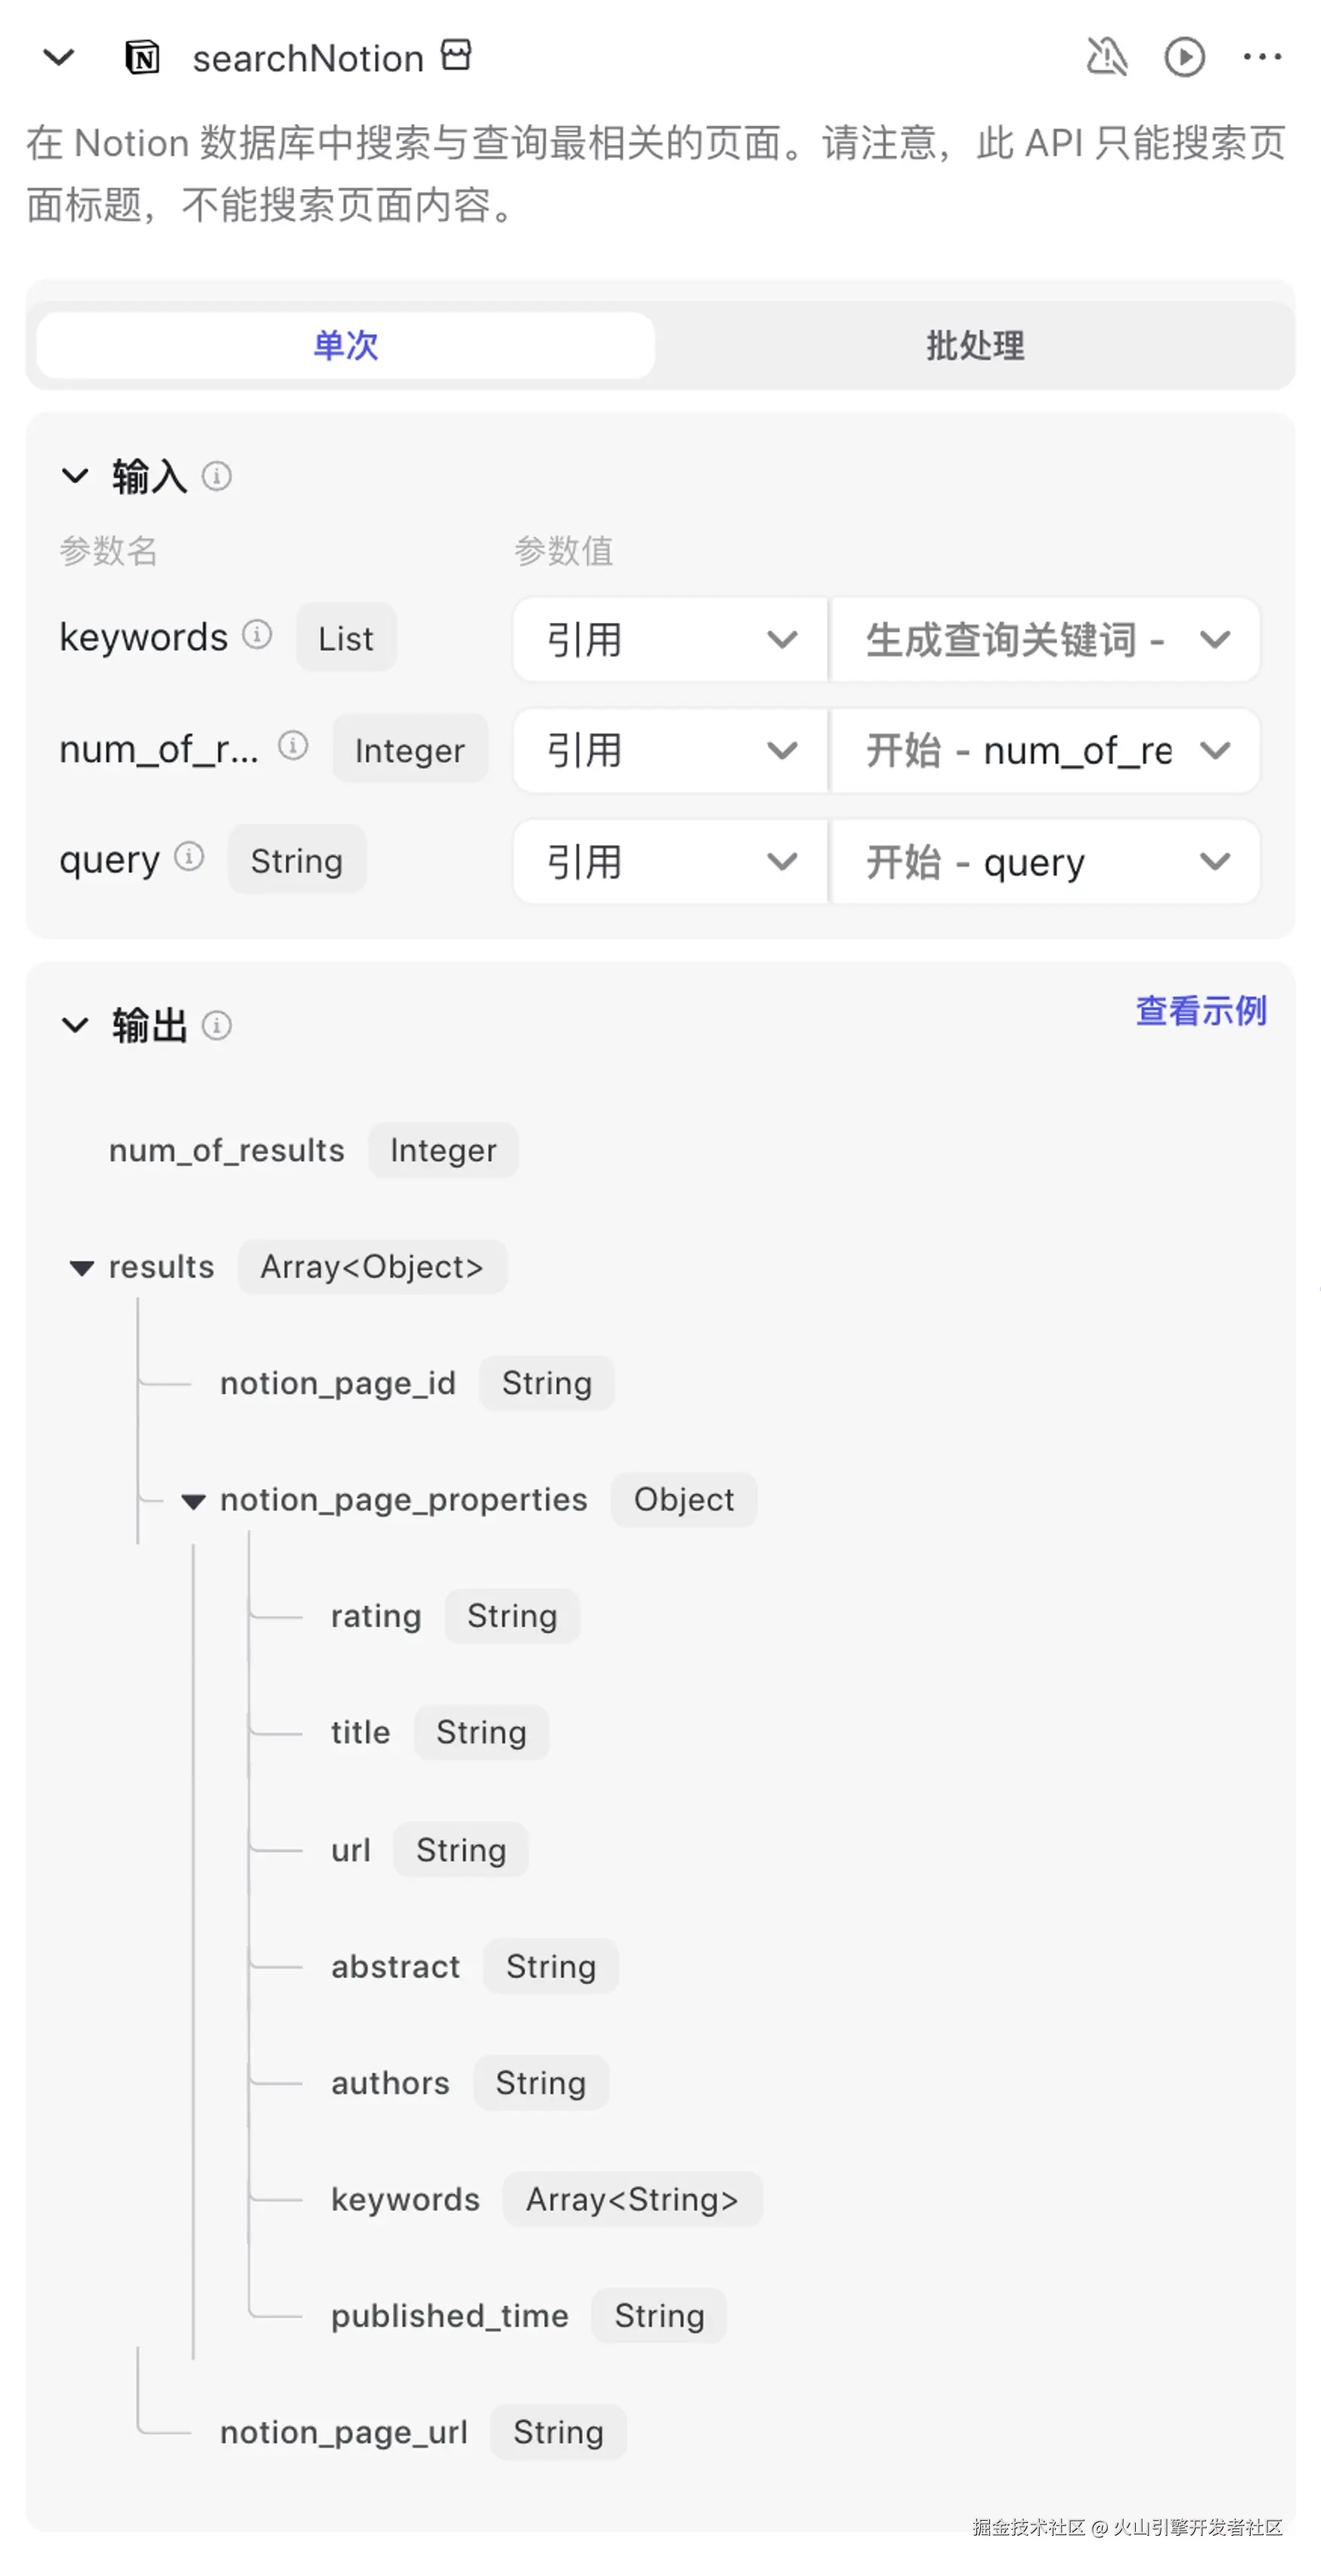
Task: Click the info icon next to 输入
Action: pyautogui.click(x=217, y=476)
